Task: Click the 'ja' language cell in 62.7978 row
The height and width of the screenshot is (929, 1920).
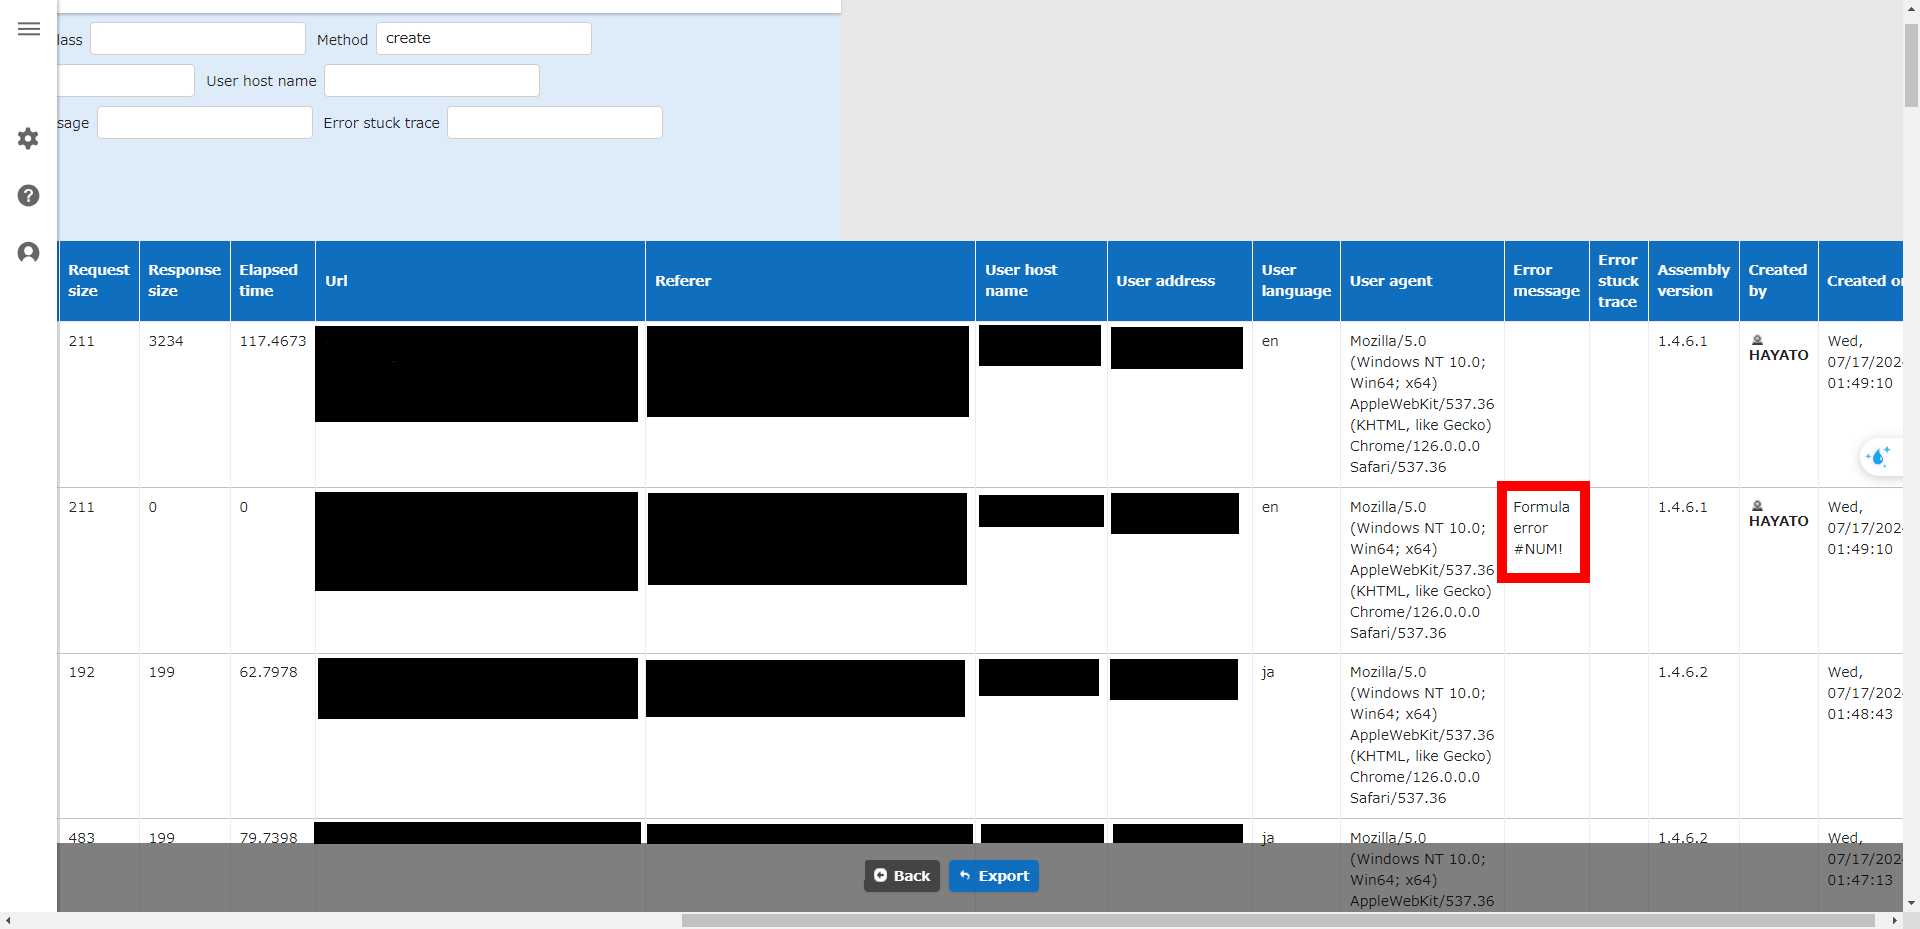Action: [x=1268, y=672]
